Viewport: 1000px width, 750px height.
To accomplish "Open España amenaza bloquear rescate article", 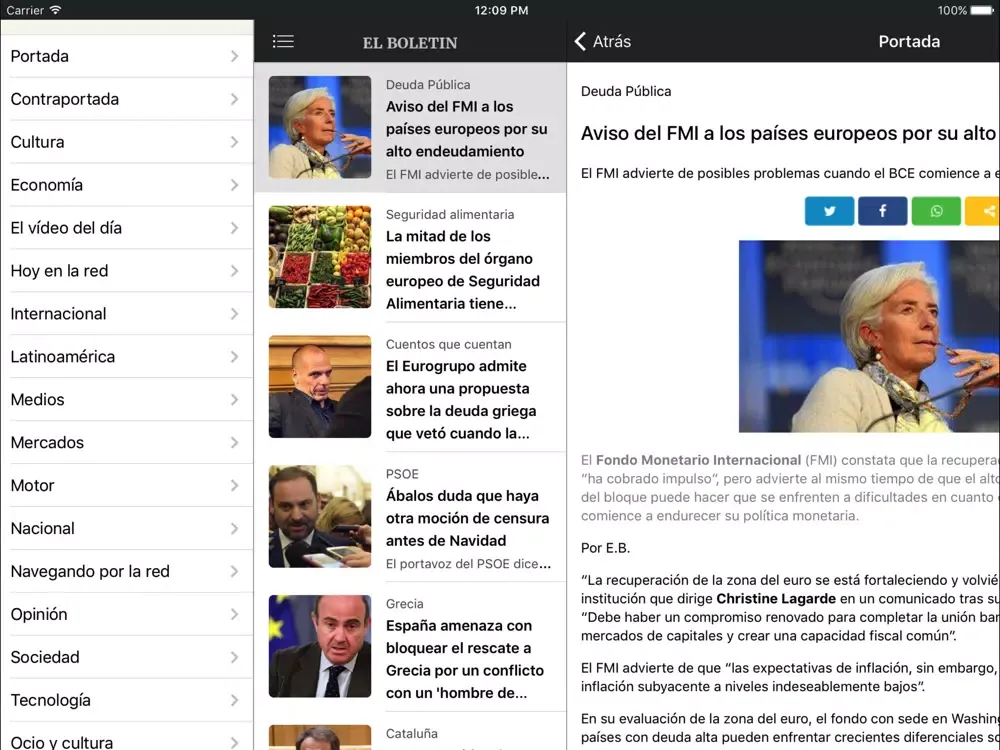I will coord(465,659).
